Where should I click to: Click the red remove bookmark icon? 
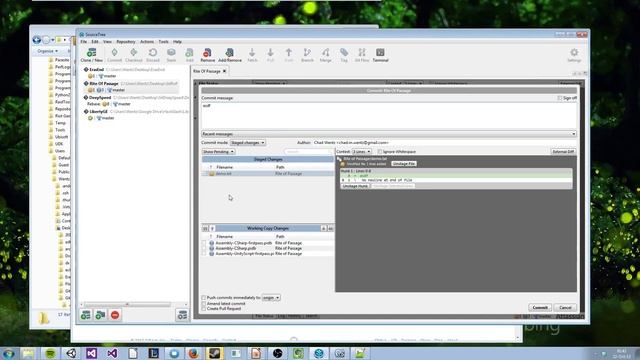click(x=115, y=315)
